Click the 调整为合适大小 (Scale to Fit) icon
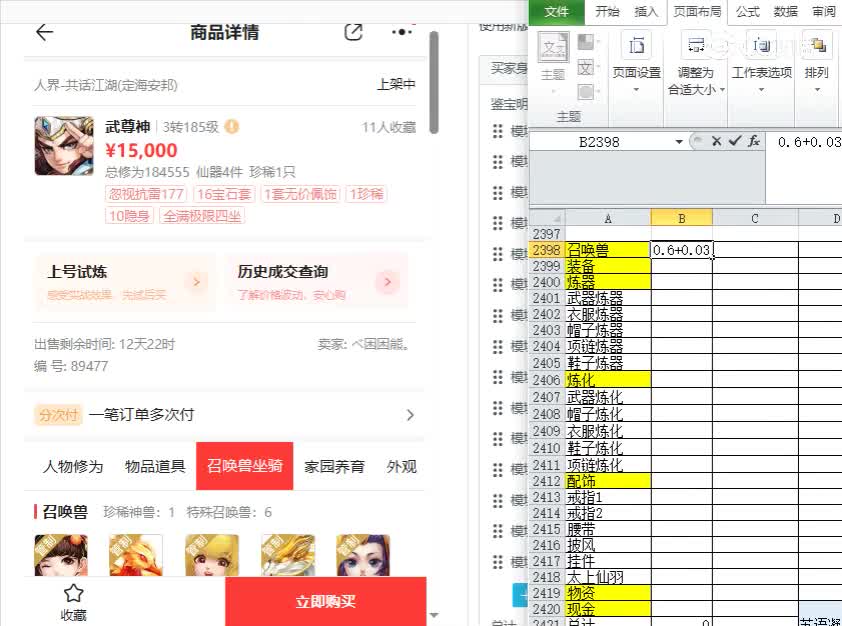842x626 pixels. pyautogui.click(x=696, y=47)
